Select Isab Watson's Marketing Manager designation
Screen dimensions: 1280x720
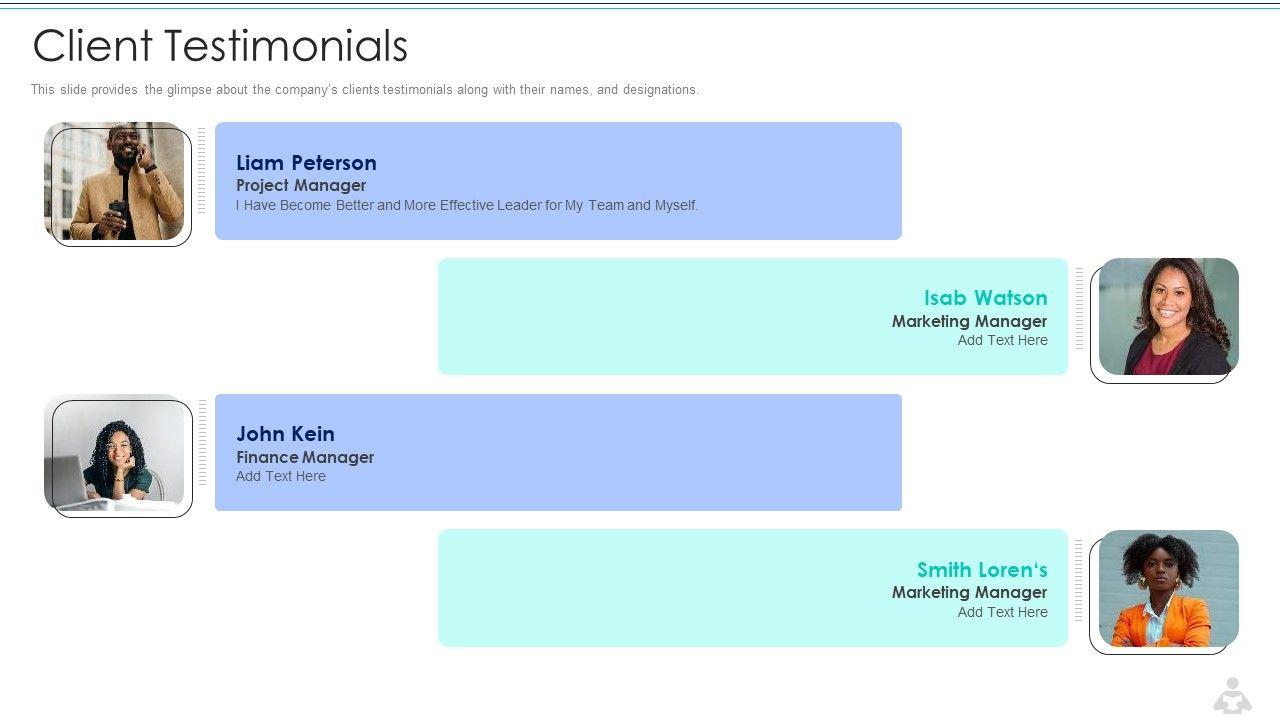tap(969, 321)
